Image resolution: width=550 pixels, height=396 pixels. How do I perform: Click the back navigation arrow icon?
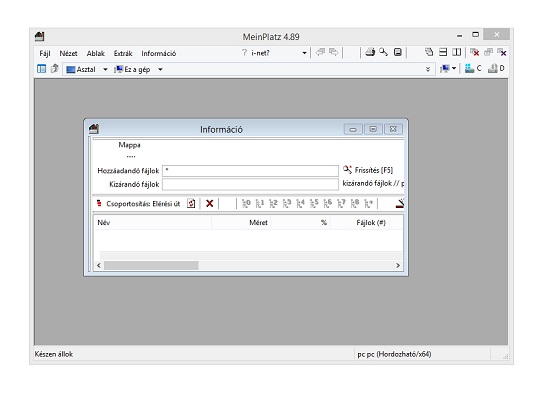pyautogui.click(x=320, y=53)
